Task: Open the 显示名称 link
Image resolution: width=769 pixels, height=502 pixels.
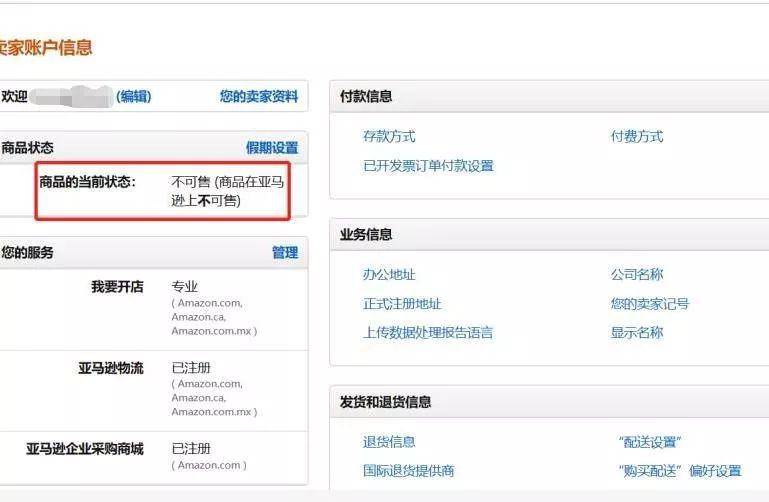Action: [x=637, y=333]
